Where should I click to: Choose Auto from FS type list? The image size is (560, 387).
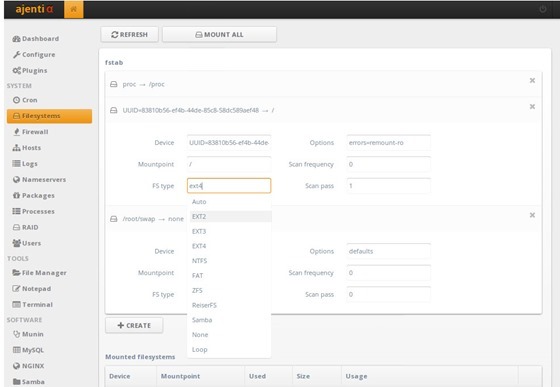pyautogui.click(x=229, y=202)
